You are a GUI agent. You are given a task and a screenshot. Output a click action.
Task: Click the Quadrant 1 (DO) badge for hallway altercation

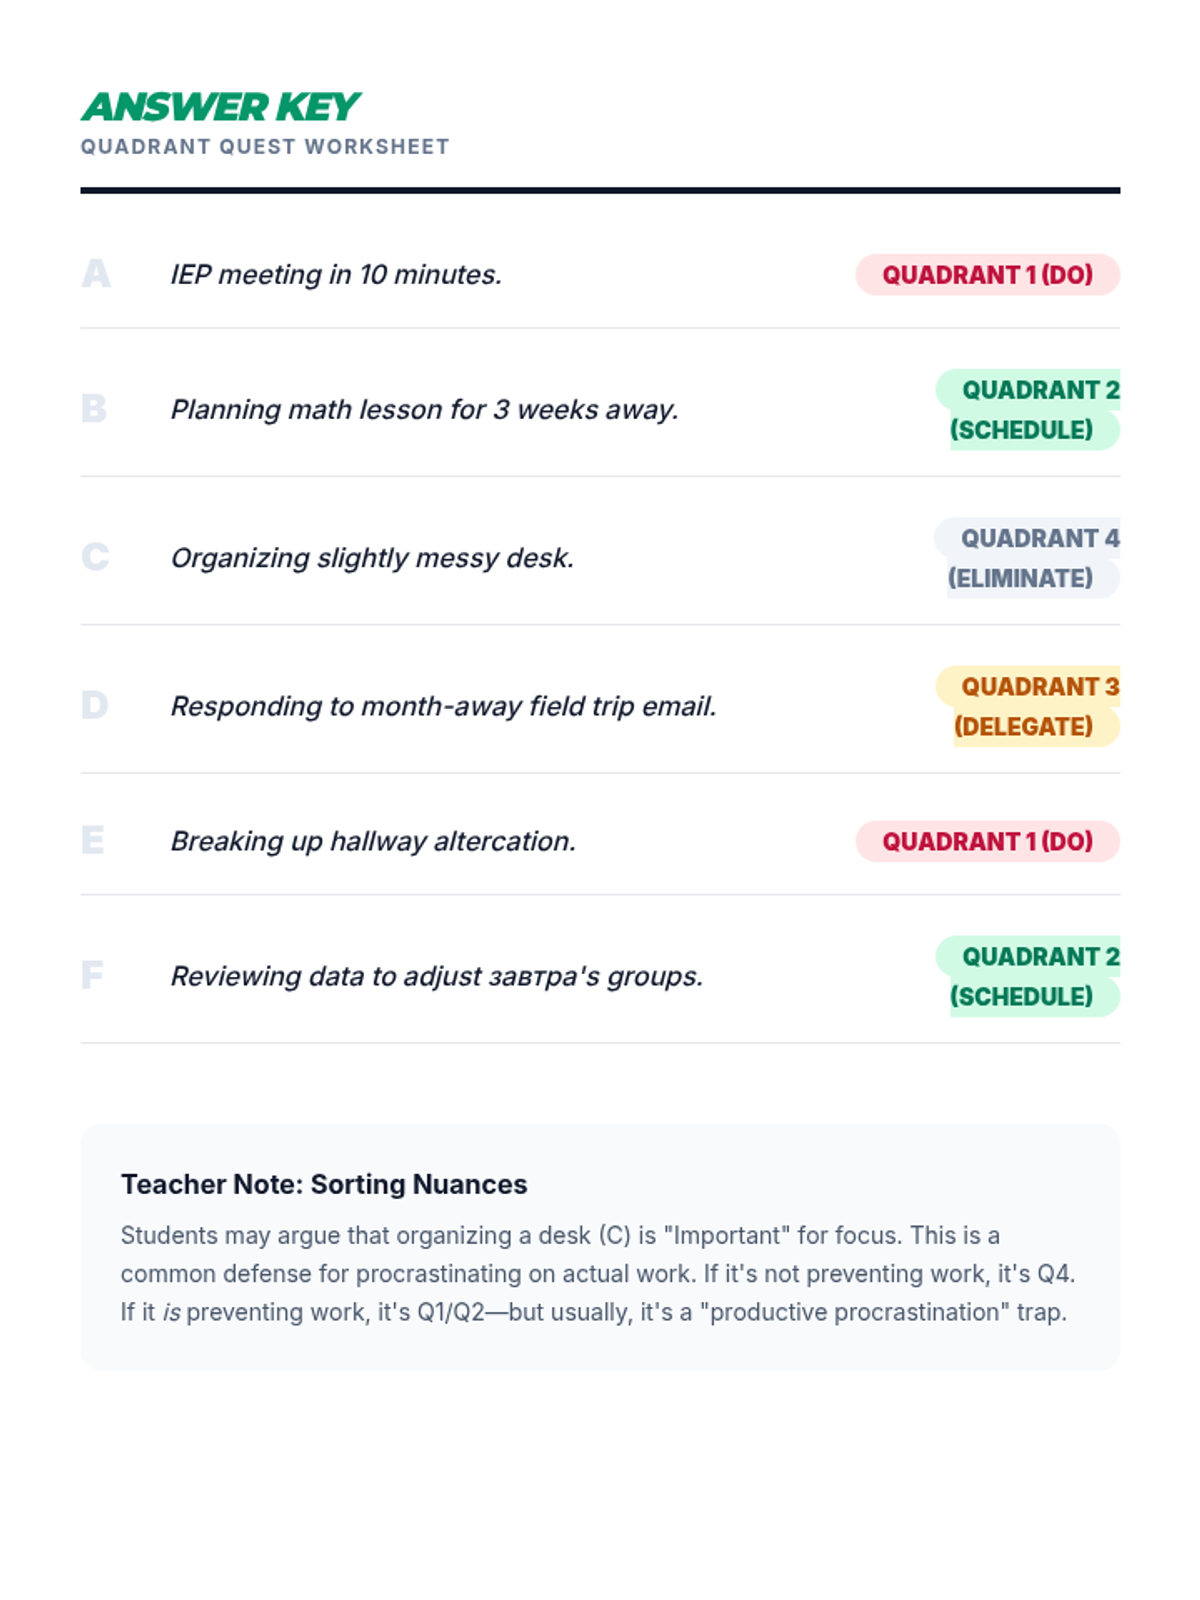987,841
